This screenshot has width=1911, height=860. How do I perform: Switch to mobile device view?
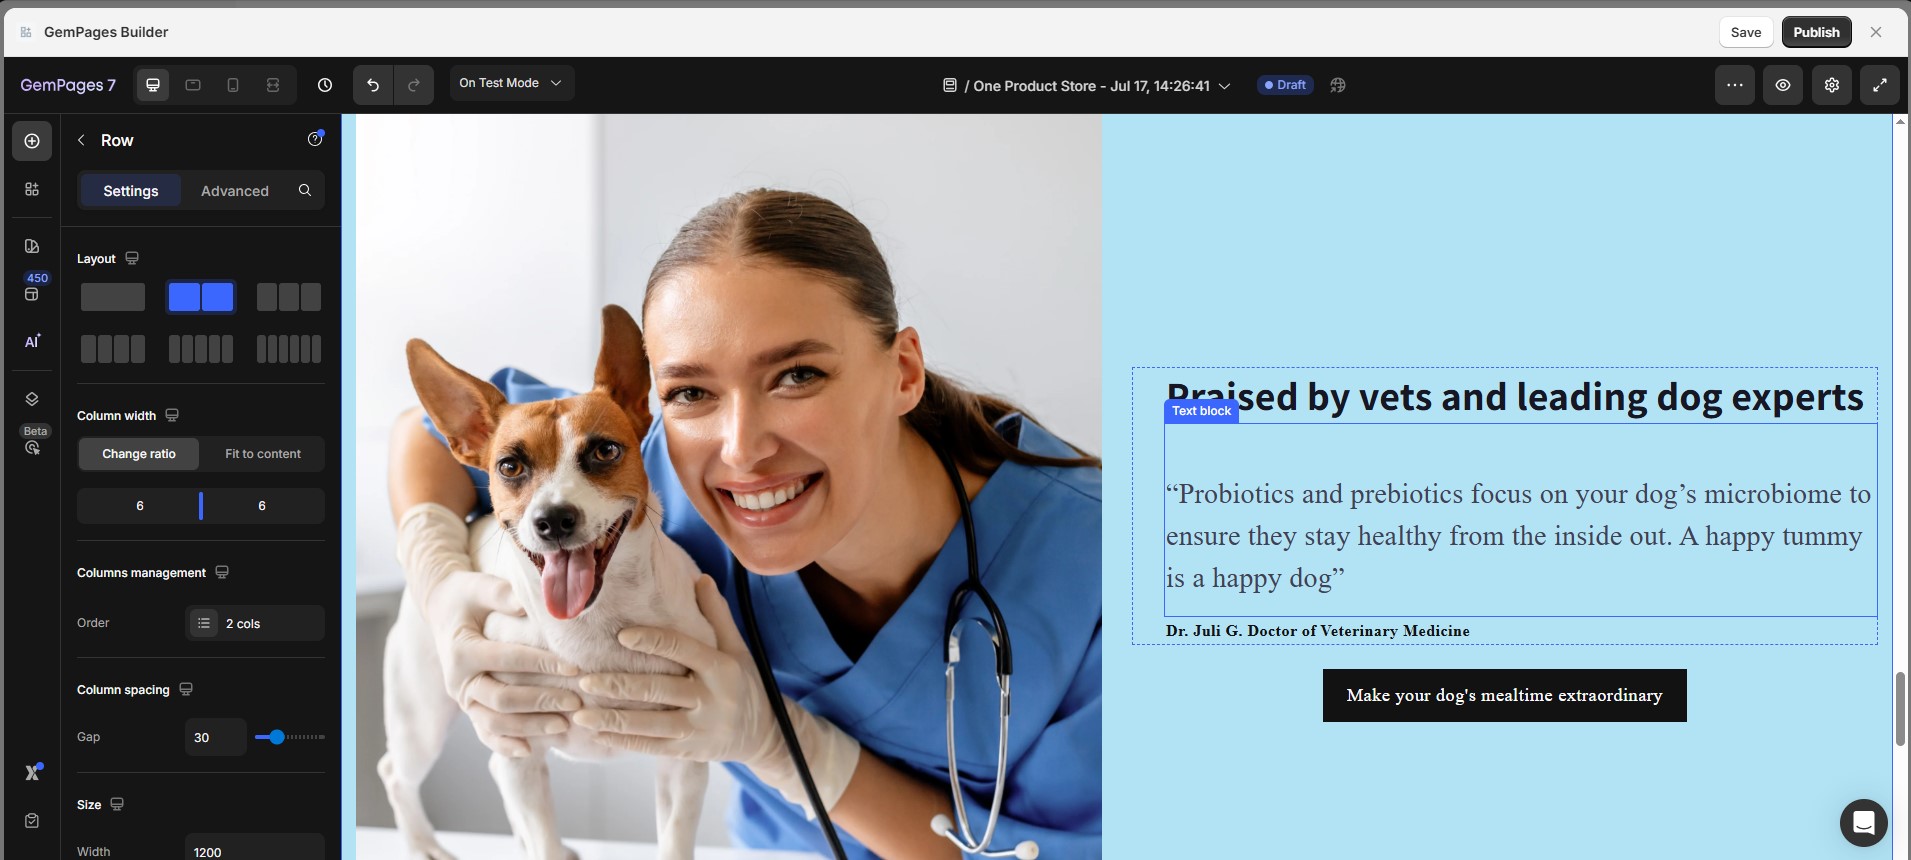[233, 85]
